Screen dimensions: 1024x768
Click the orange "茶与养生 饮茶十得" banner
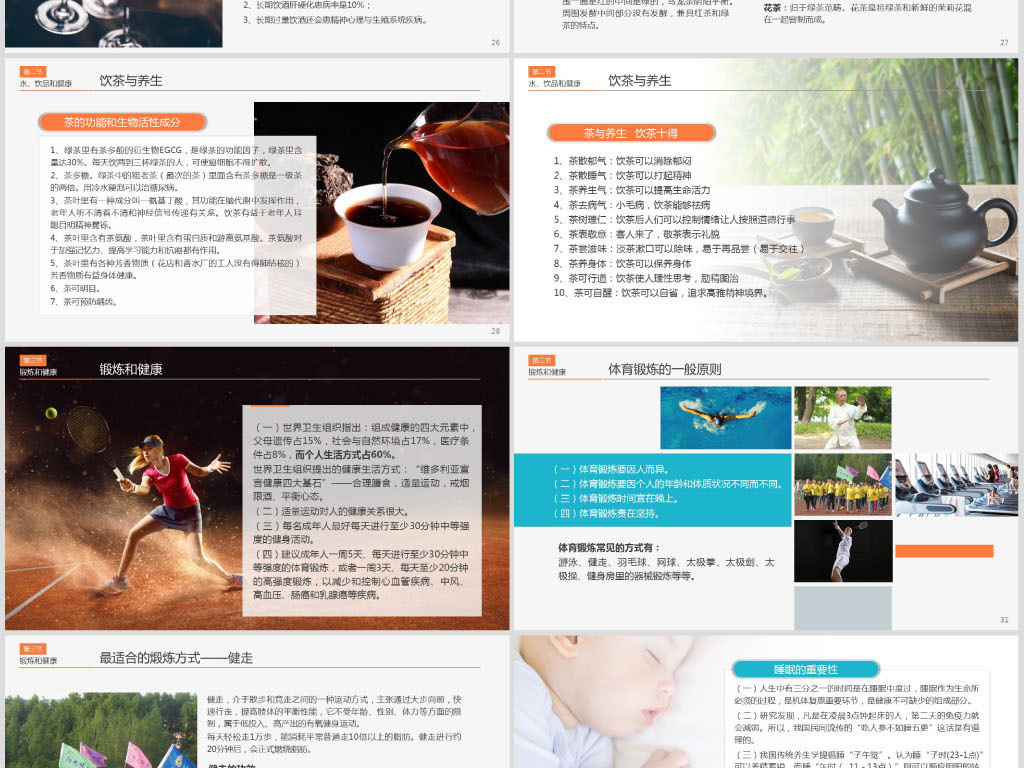[631, 133]
